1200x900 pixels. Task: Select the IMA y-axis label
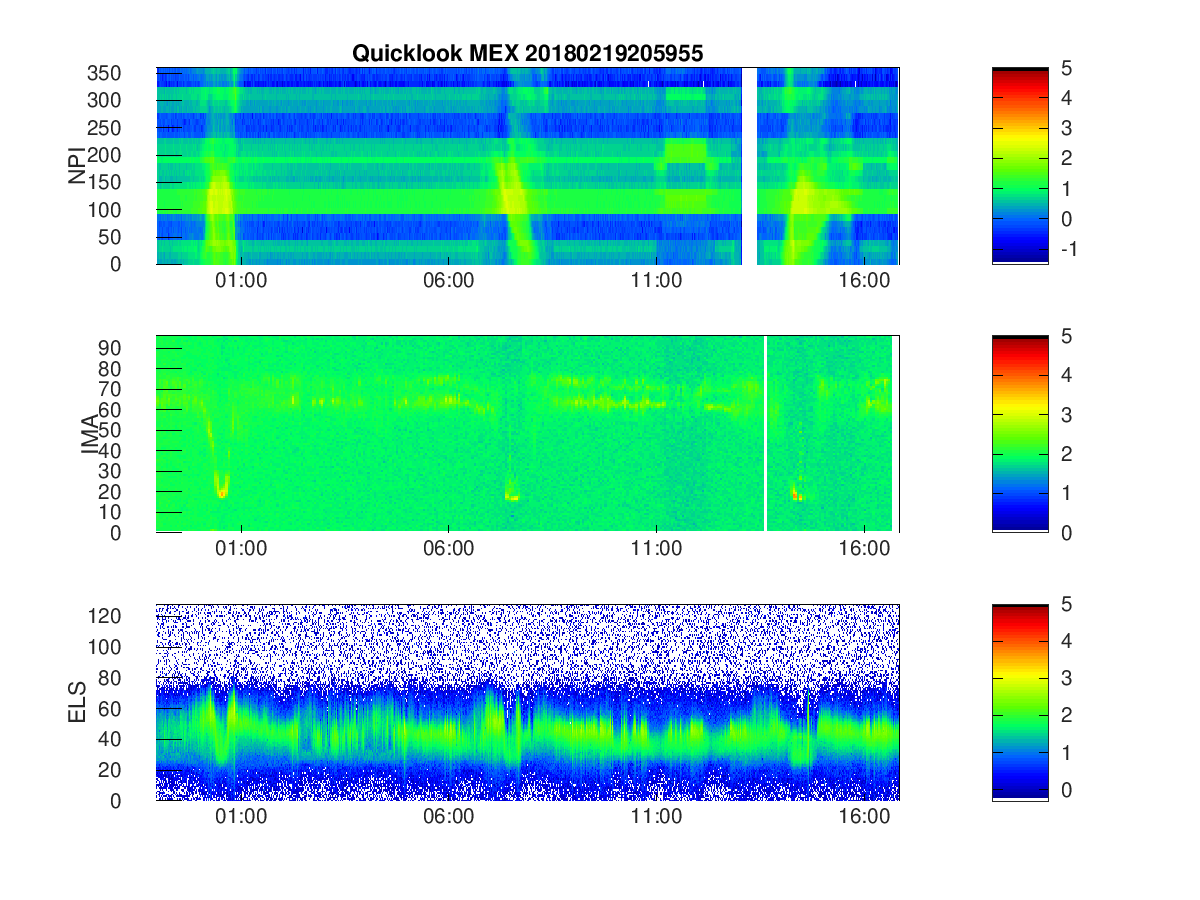tap(89, 434)
